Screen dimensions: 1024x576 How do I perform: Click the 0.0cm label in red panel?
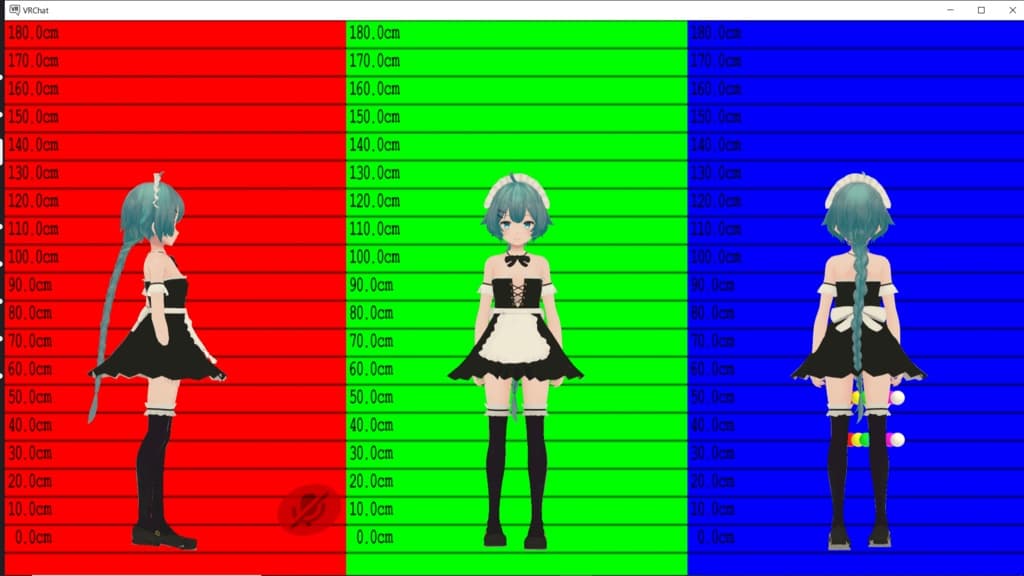33,538
